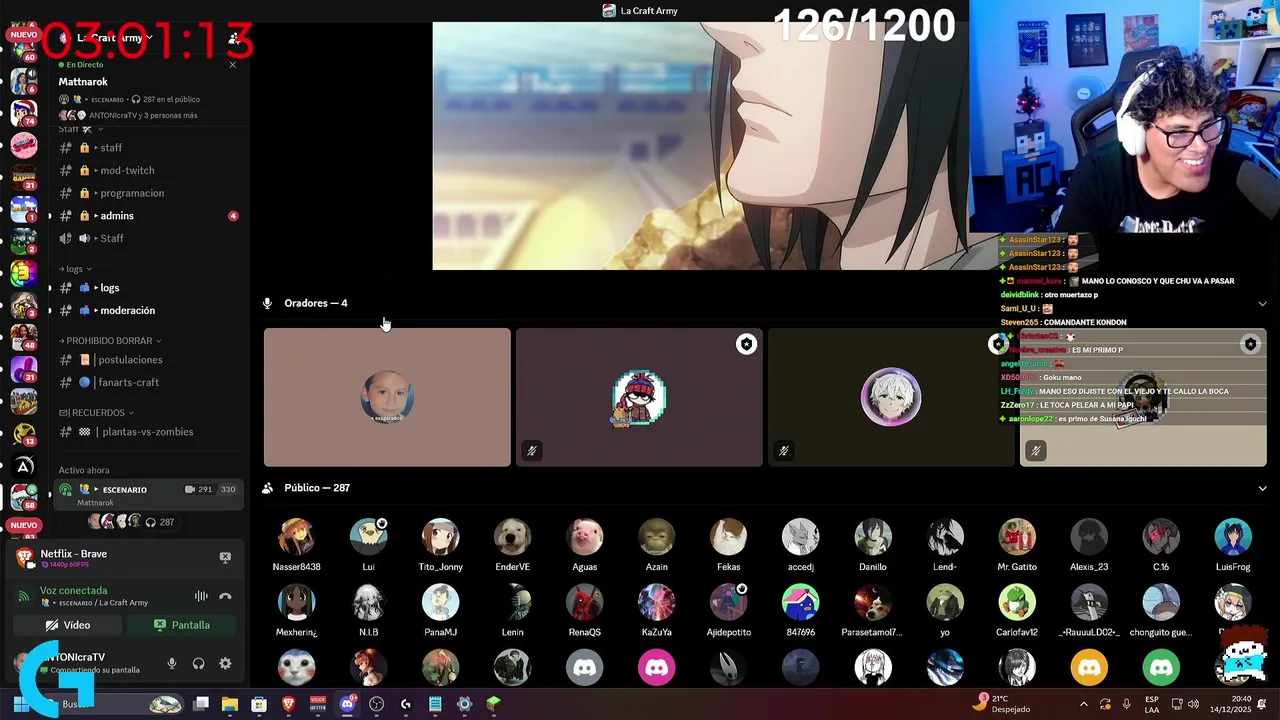Screen dimensions: 1280x720
Task: Click the Netflix stream video preview
Action: coord(700,146)
